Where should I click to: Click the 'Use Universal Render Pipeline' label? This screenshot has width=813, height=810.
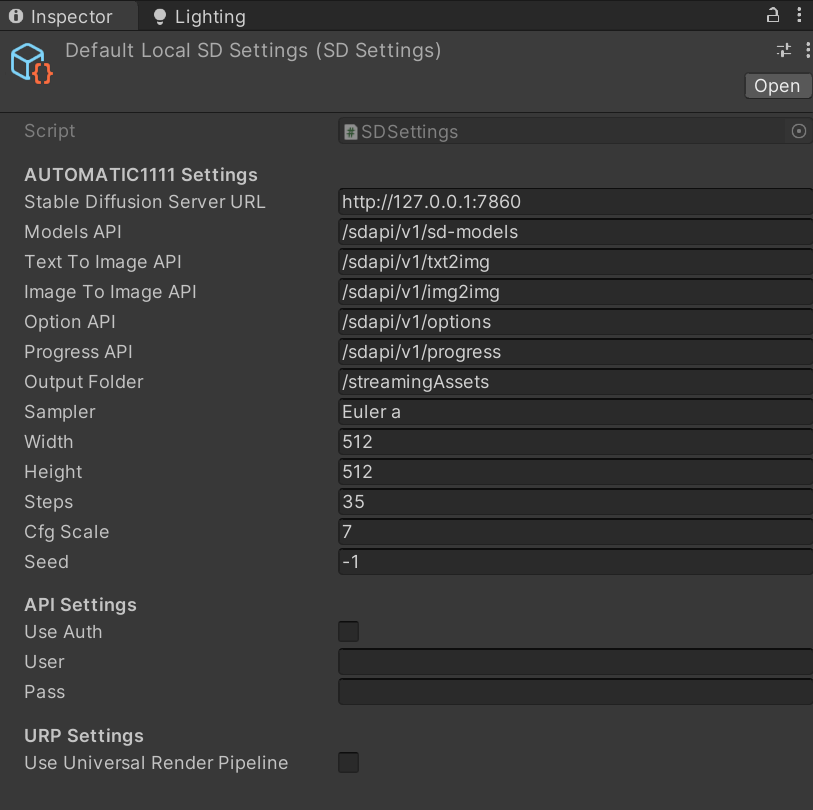pyautogui.click(x=156, y=763)
